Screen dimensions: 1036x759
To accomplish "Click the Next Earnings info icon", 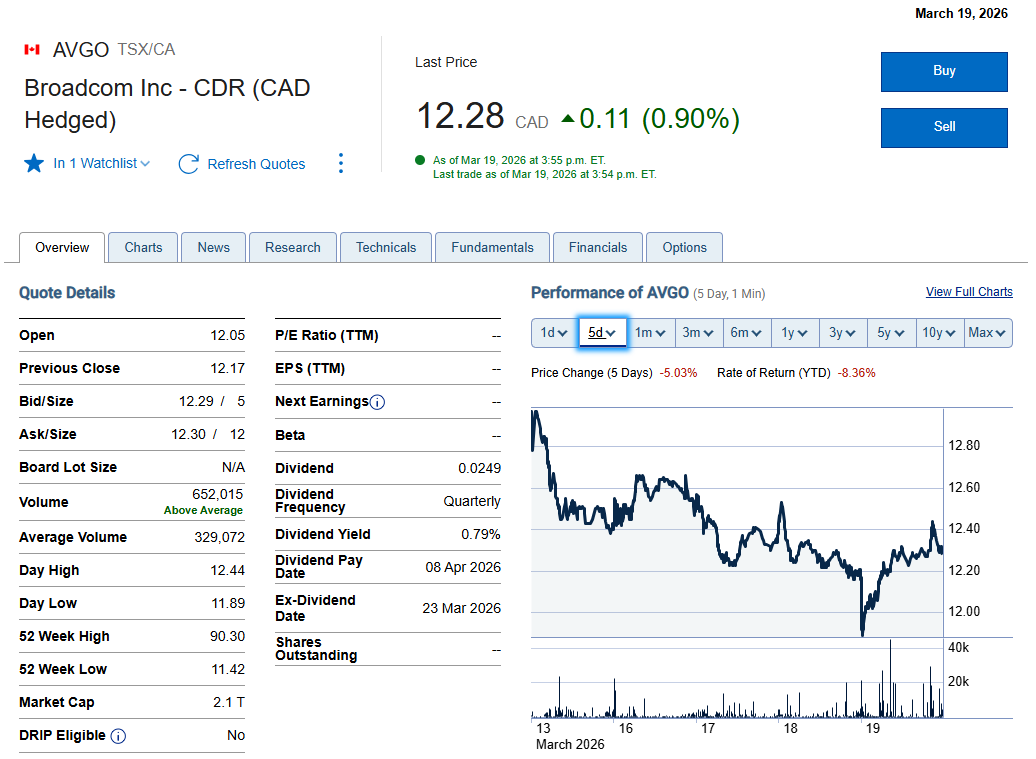I will click(x=377, y=402).
